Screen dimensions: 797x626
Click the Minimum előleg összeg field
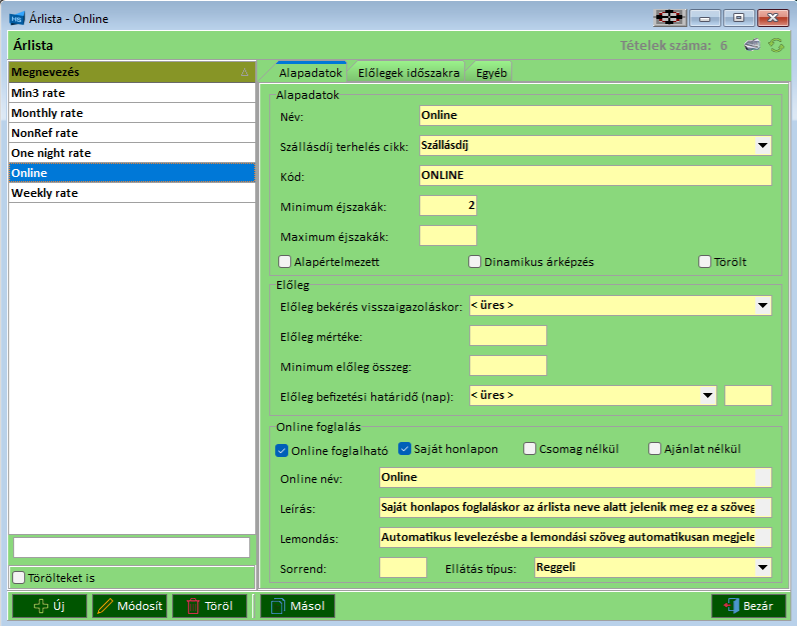pyautogui.click(x=508, y=365)
